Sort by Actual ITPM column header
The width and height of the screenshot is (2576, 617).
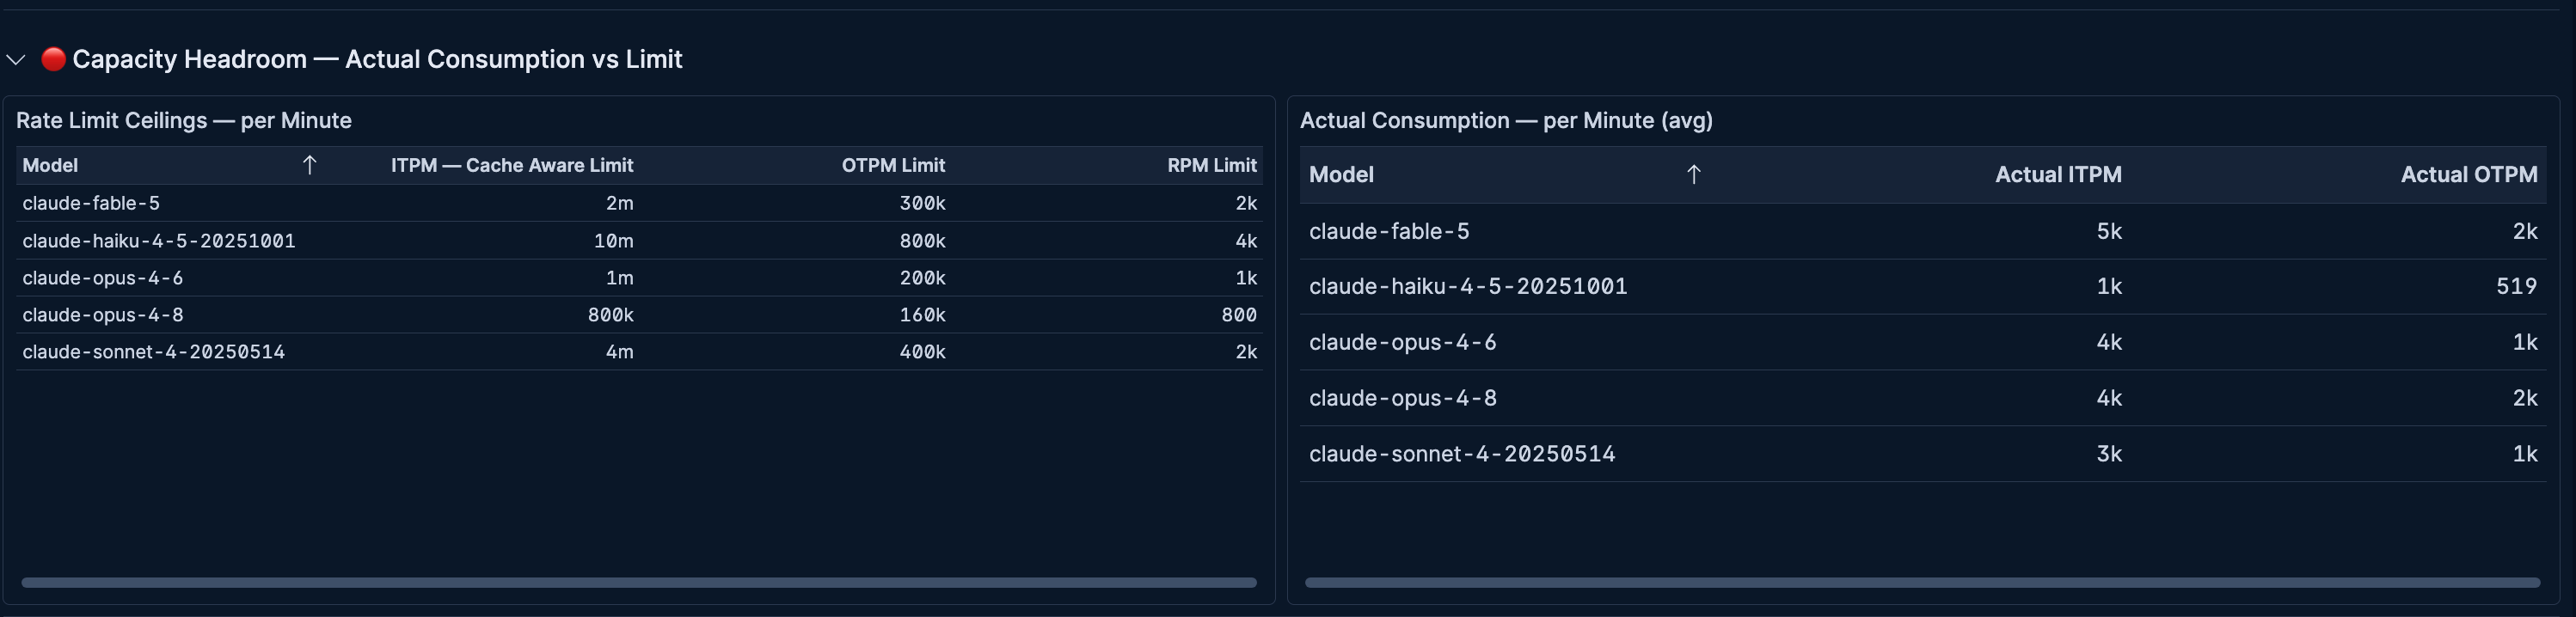(2058, 175)
